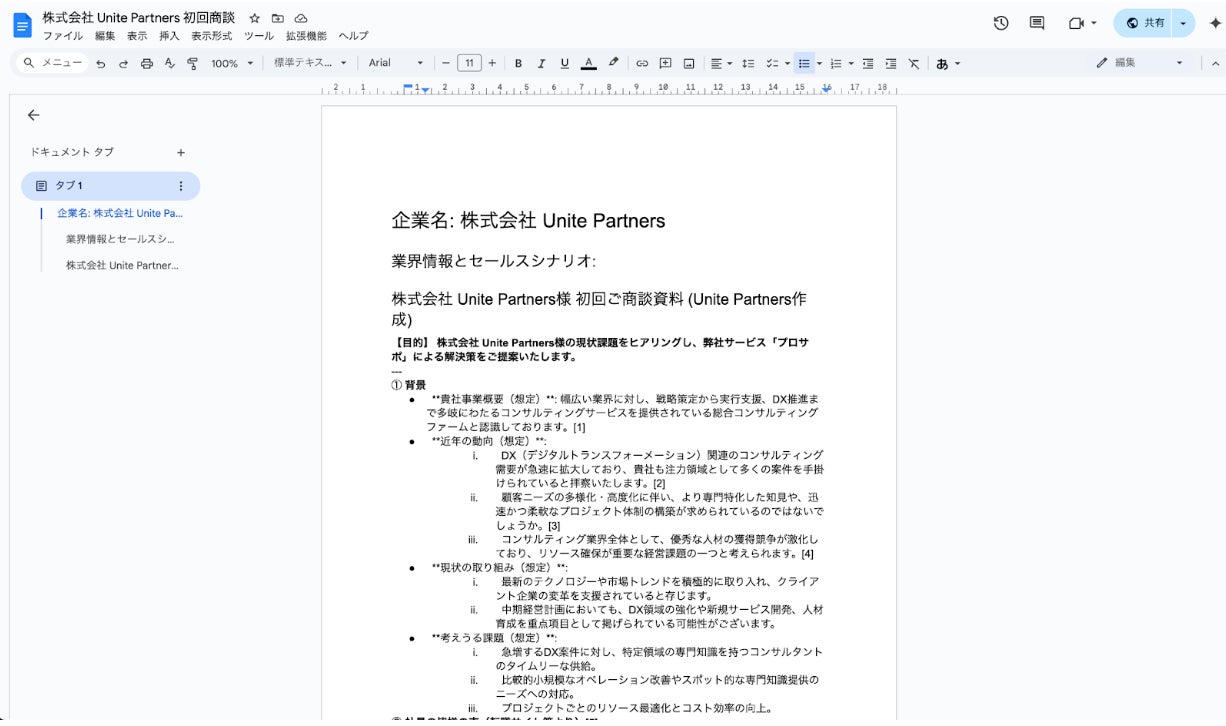
Task: Insert an image from the toolbar
Action: pyautogui.click(x=689, y=63)
